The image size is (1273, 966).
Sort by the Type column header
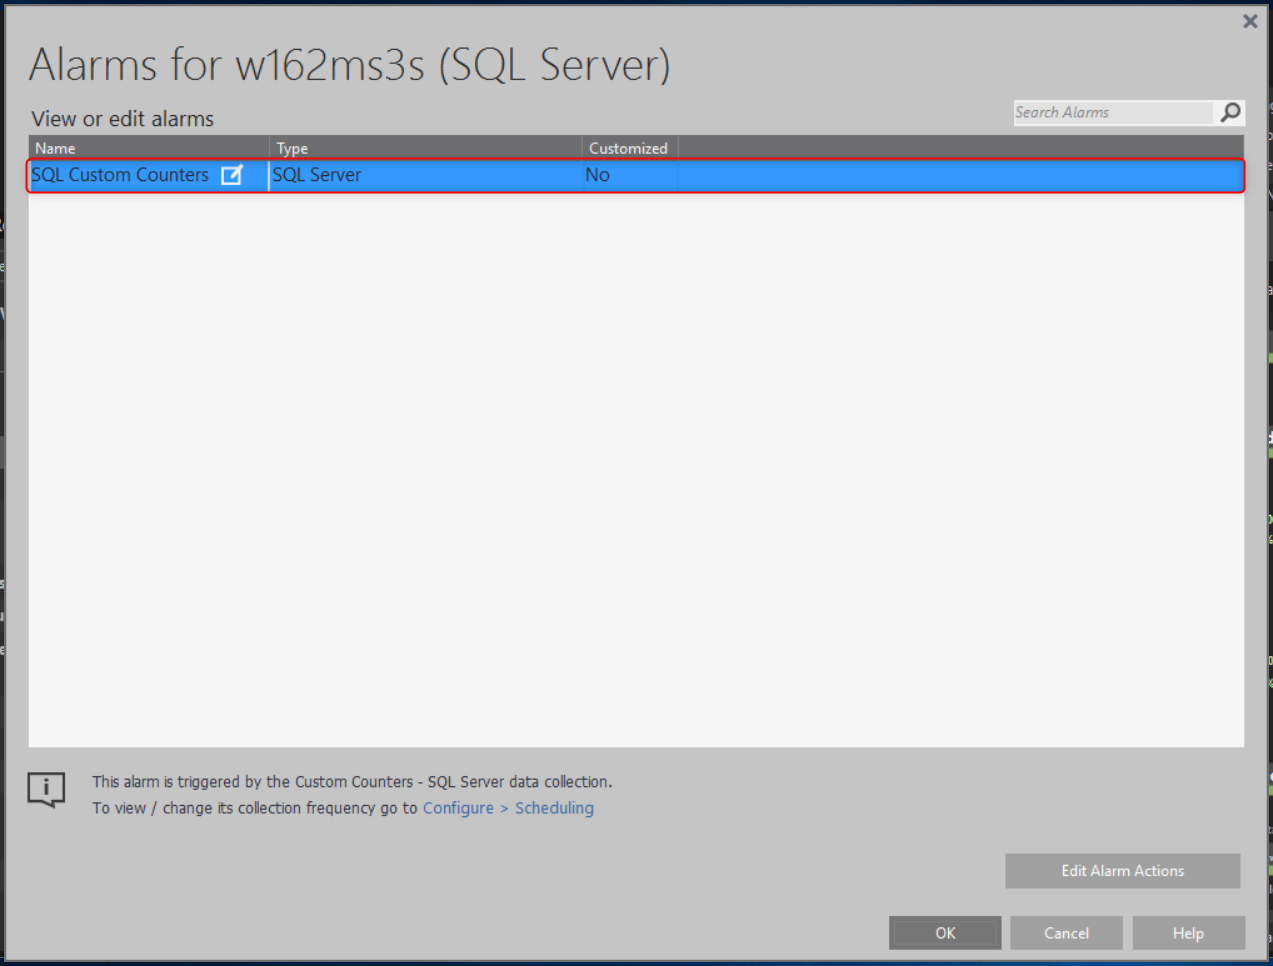click(292, 147)
